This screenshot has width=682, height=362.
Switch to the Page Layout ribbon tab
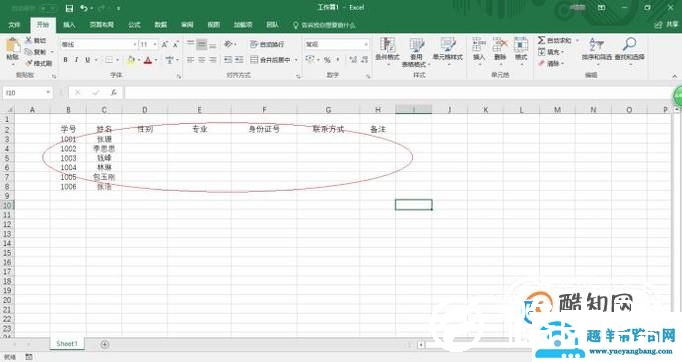click(102, 25)
